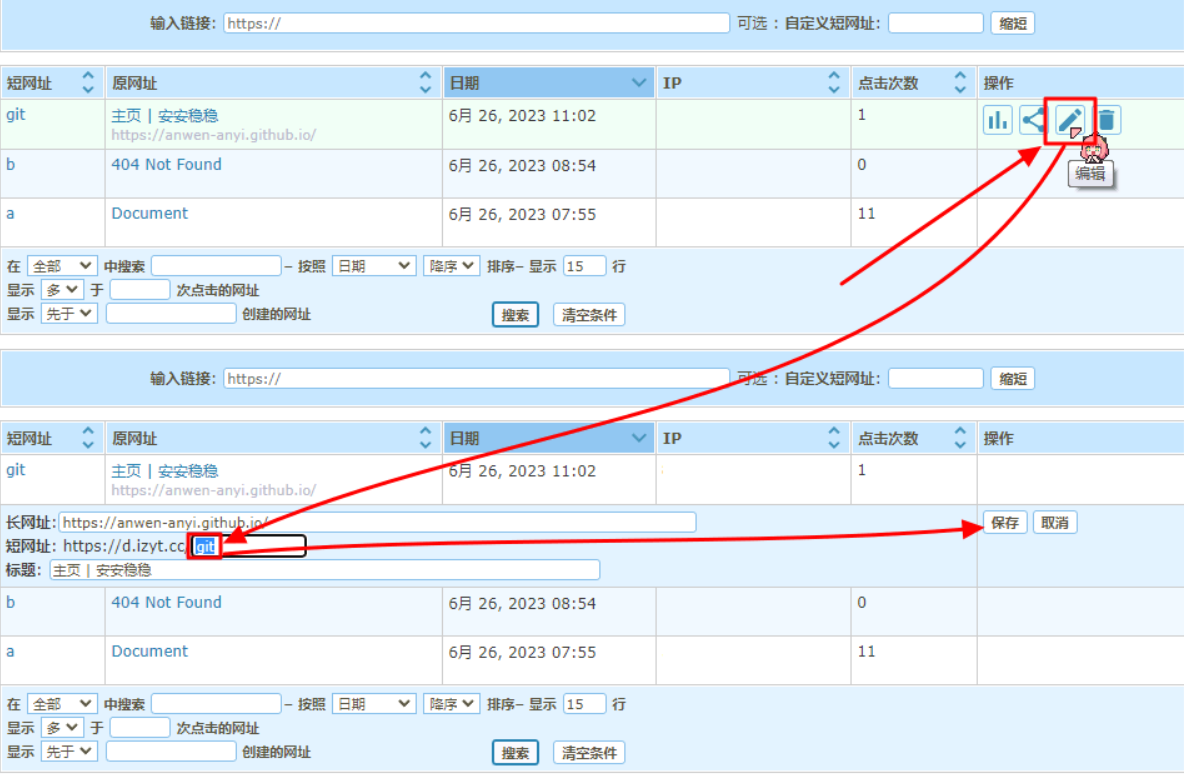Open the 多 clicks dropdown in upper filter
The width and height of the screenshot is (1184, 774).
point(62,290)
